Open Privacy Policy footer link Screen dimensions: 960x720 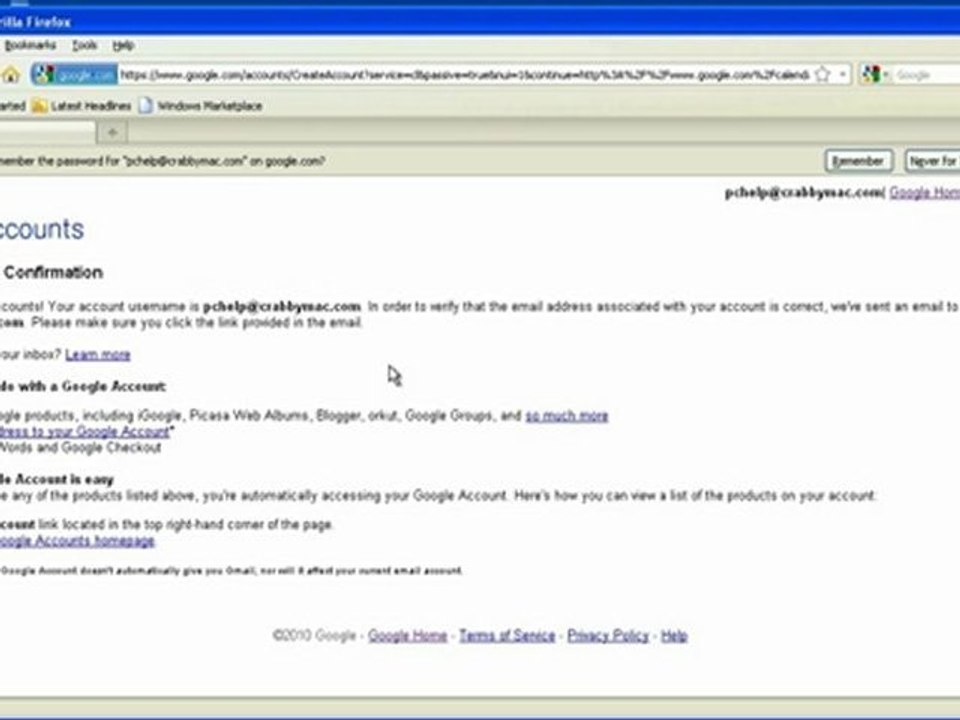coord(608,636)
